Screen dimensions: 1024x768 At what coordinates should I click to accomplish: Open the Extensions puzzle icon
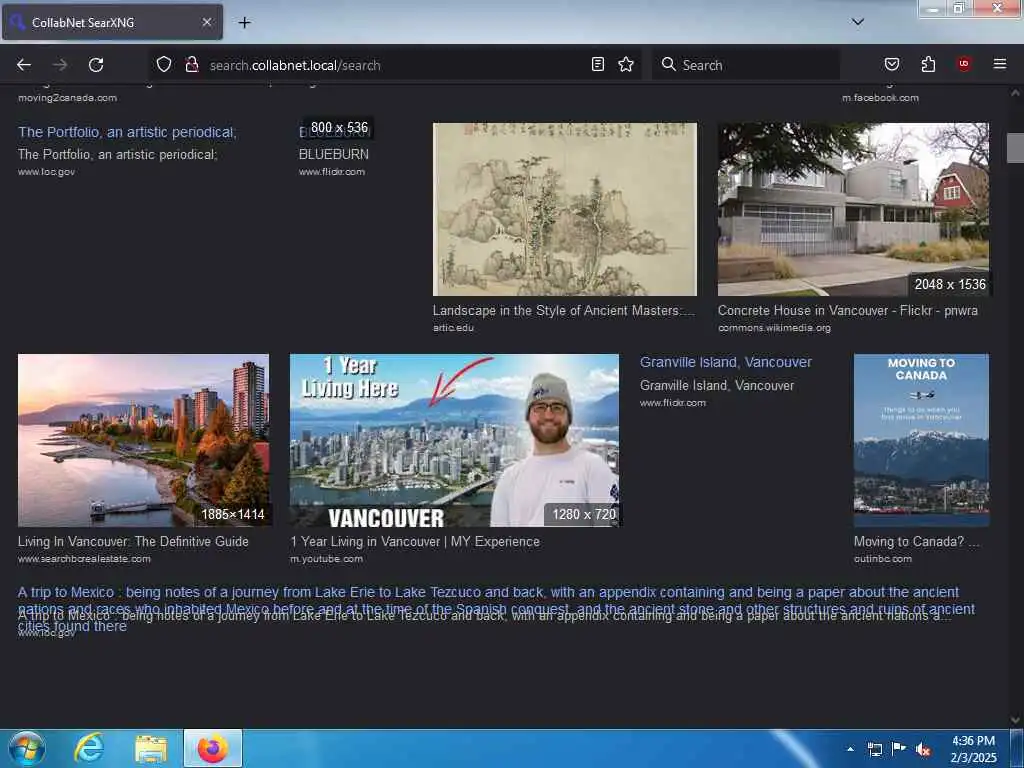coord(928,64)
